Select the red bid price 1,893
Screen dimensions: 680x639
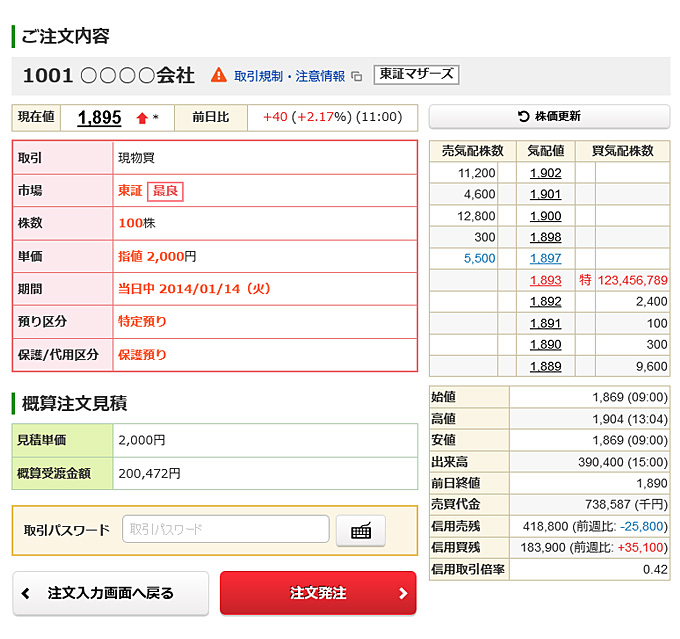(x=546, y=280)
